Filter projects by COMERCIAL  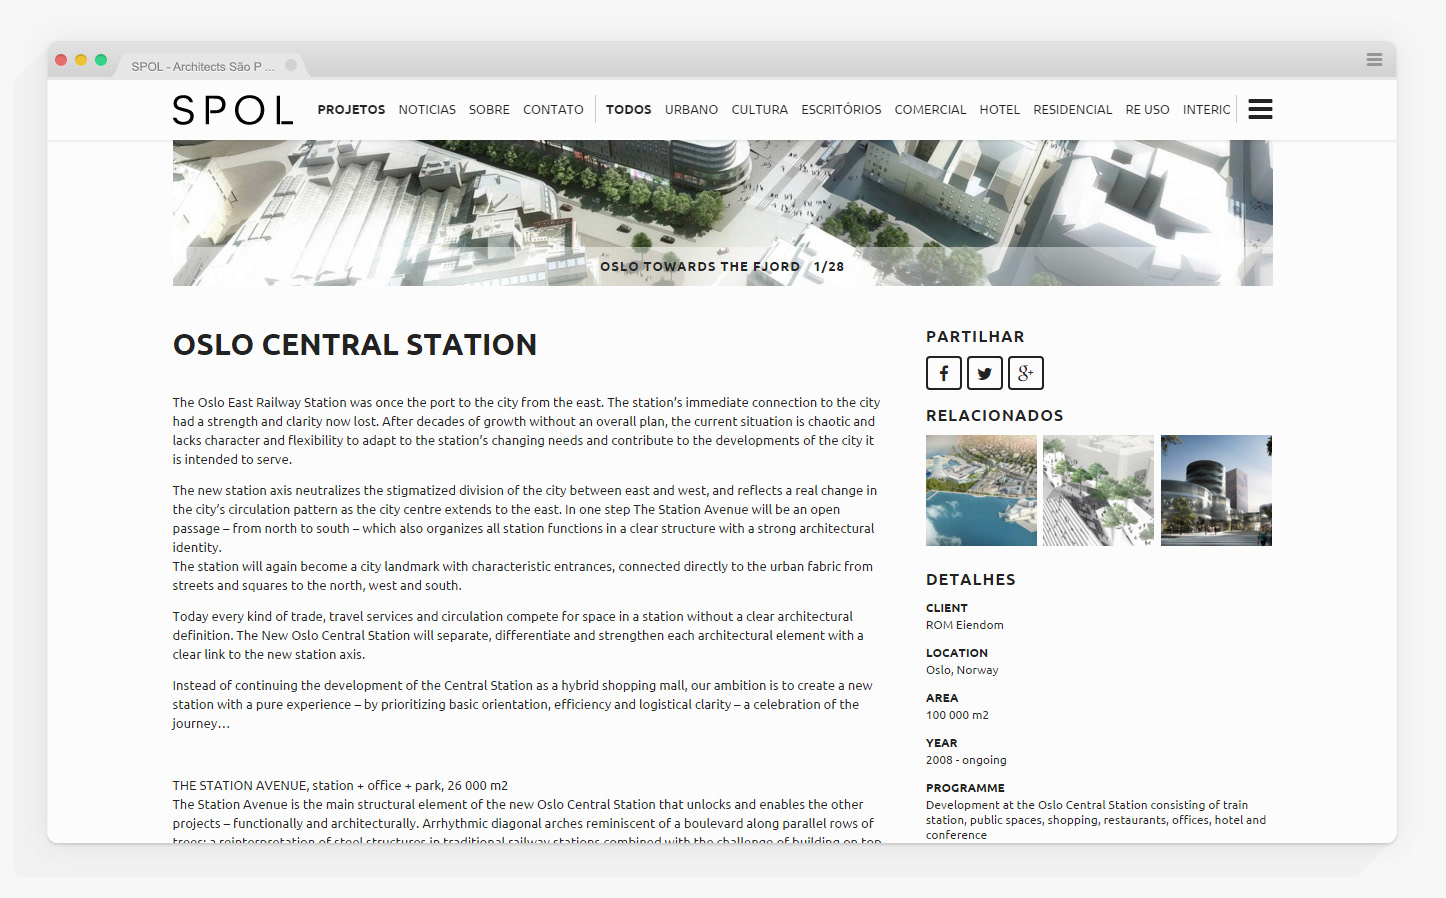point(930,110)
